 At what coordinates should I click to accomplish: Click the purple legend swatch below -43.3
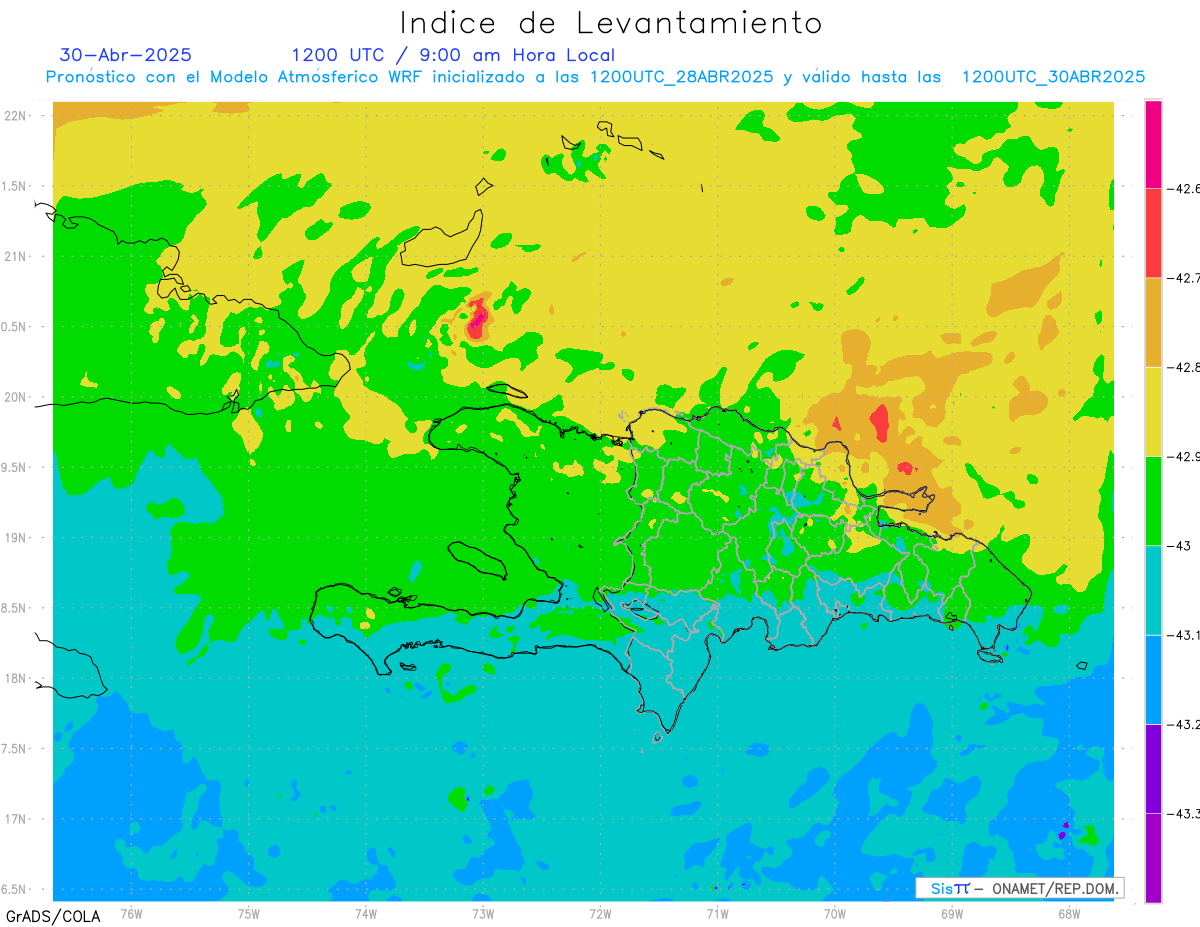1153,858
